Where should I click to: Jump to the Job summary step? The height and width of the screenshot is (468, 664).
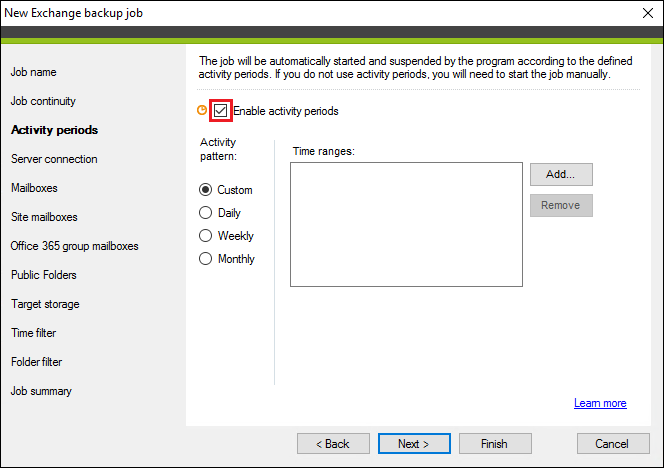[41, 391]
